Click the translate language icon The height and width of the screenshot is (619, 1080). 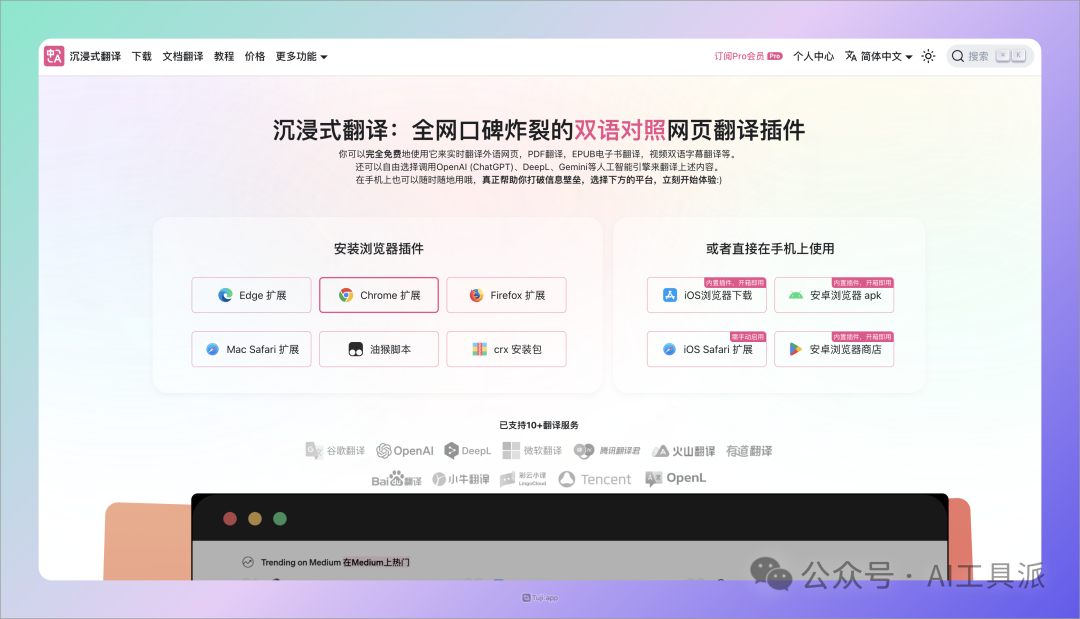[851, 56]
